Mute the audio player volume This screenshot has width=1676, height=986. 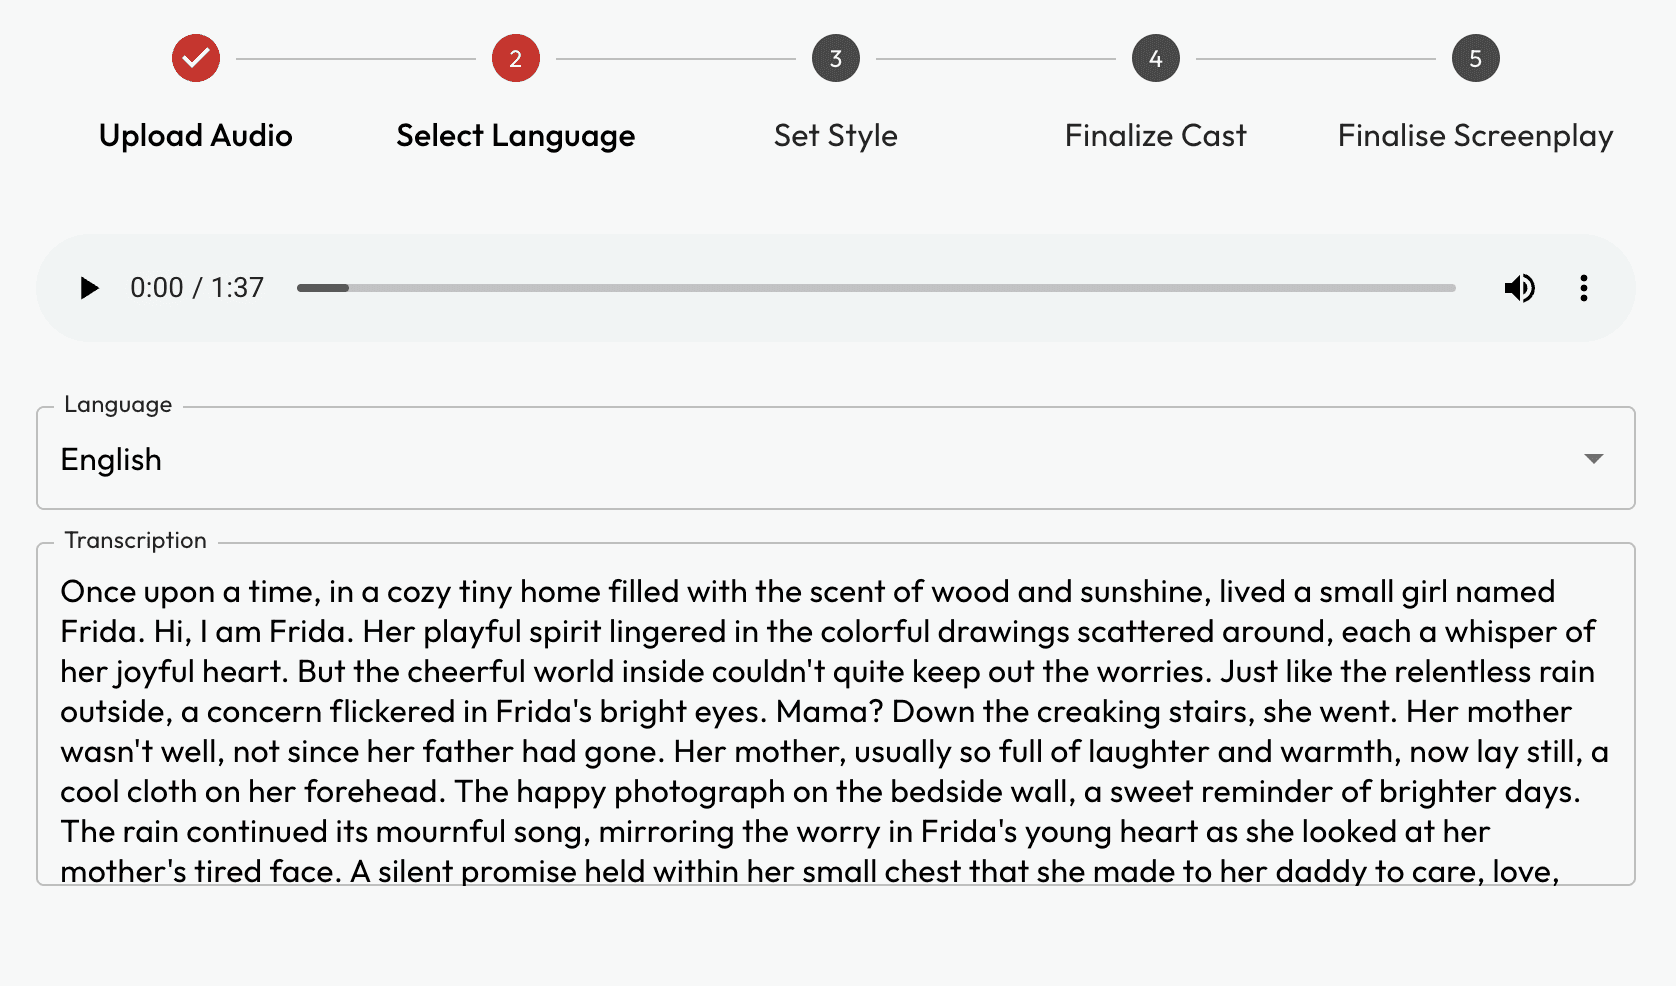(1520, 288)
